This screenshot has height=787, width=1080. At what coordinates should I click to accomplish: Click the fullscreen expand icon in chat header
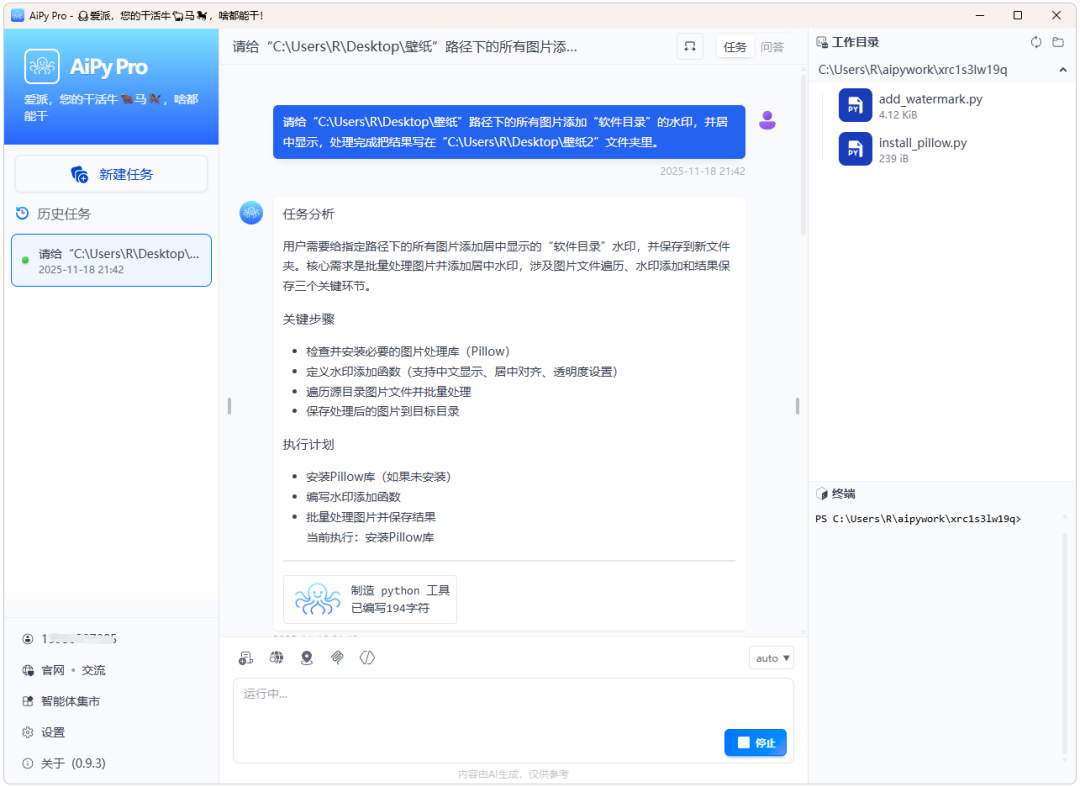point(689,47)
